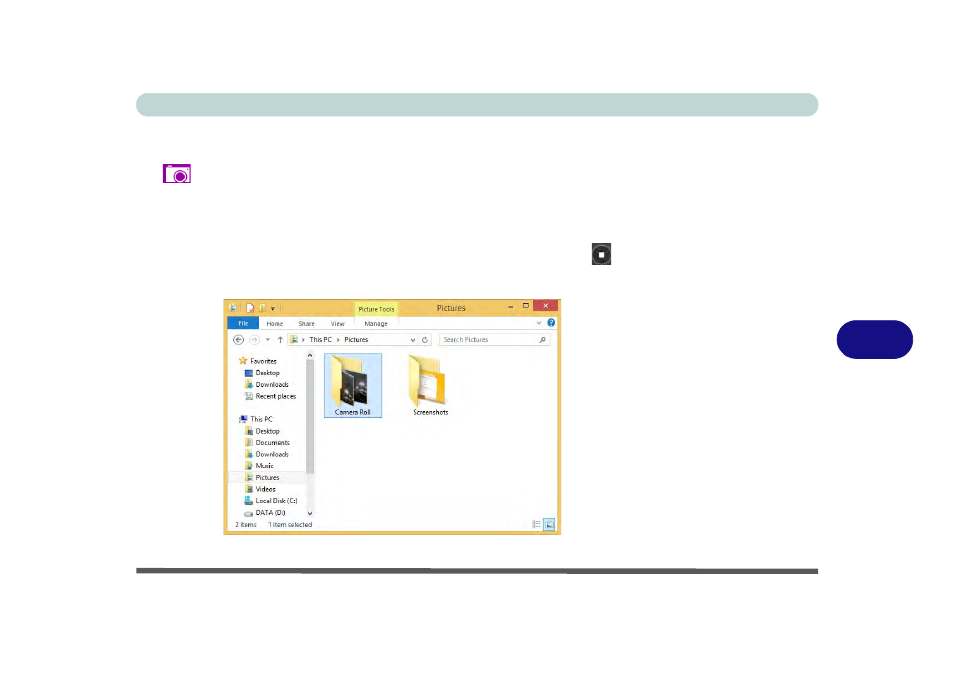Switch to Details view layout
954x673 pixels.
pos(537,524)
